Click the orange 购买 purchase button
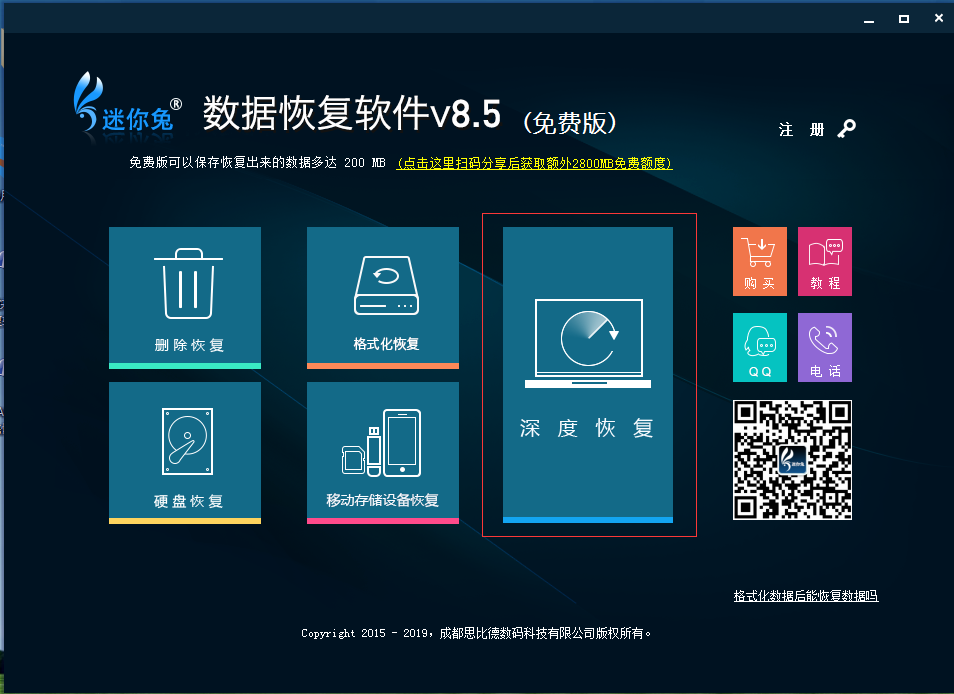Image resolution: width=954 pixels, height=694 pixels. (759, 262)
